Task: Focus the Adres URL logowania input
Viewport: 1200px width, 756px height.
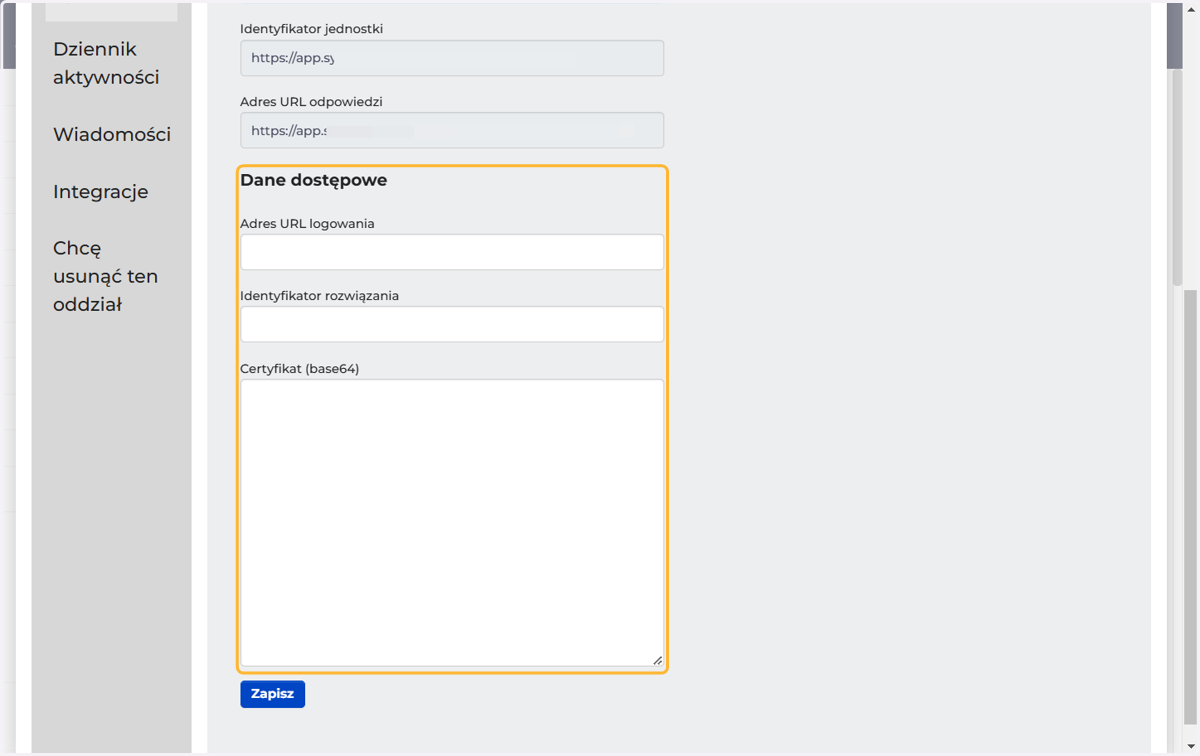Action: (452, 252)
